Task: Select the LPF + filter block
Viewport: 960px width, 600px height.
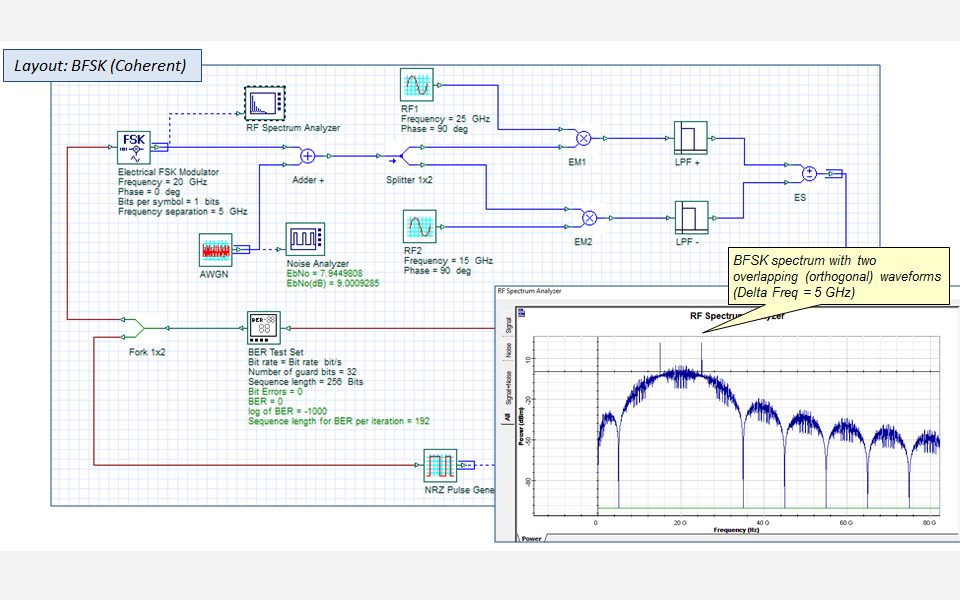Action: (692, 135)
